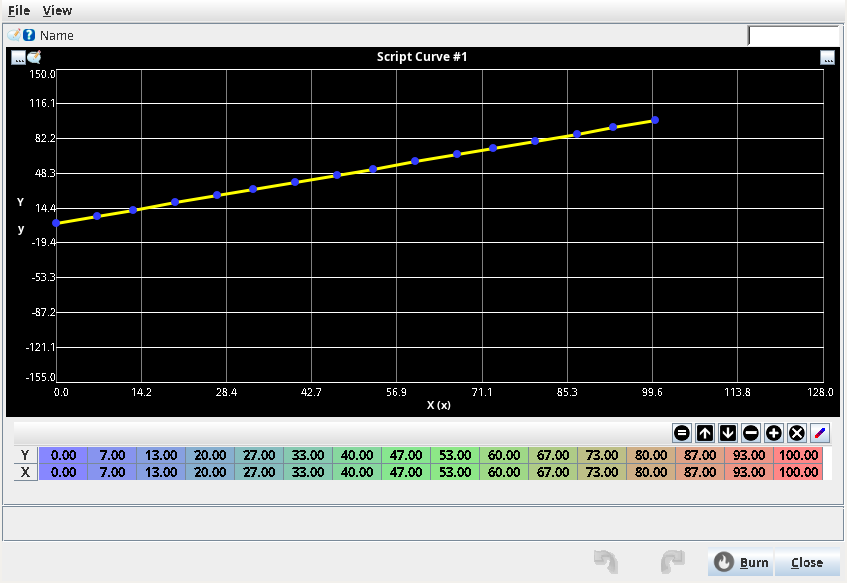Viewport: 847px width, 583px height.
Task: Select the Y row cell 47.00
Action: click(406, 455)
